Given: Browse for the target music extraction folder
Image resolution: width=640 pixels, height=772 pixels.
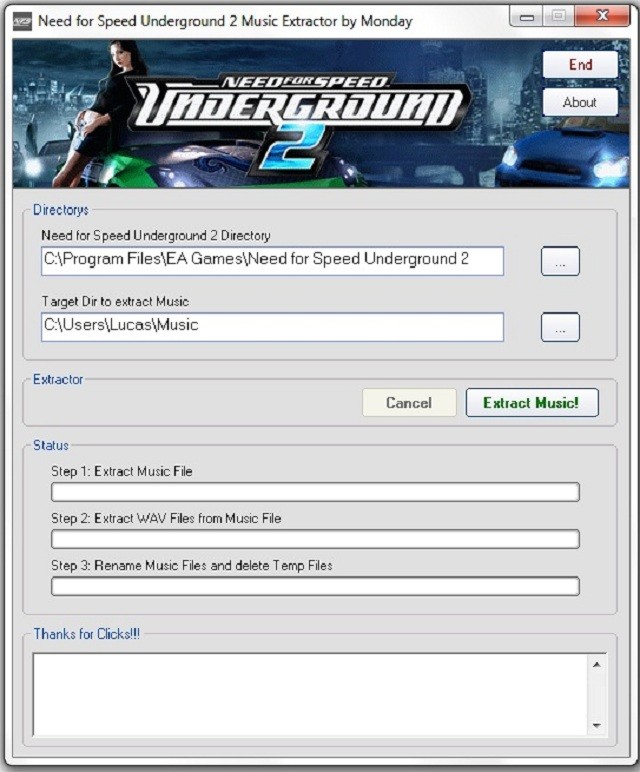Looking at the screenshot, I should pos(560,327).
